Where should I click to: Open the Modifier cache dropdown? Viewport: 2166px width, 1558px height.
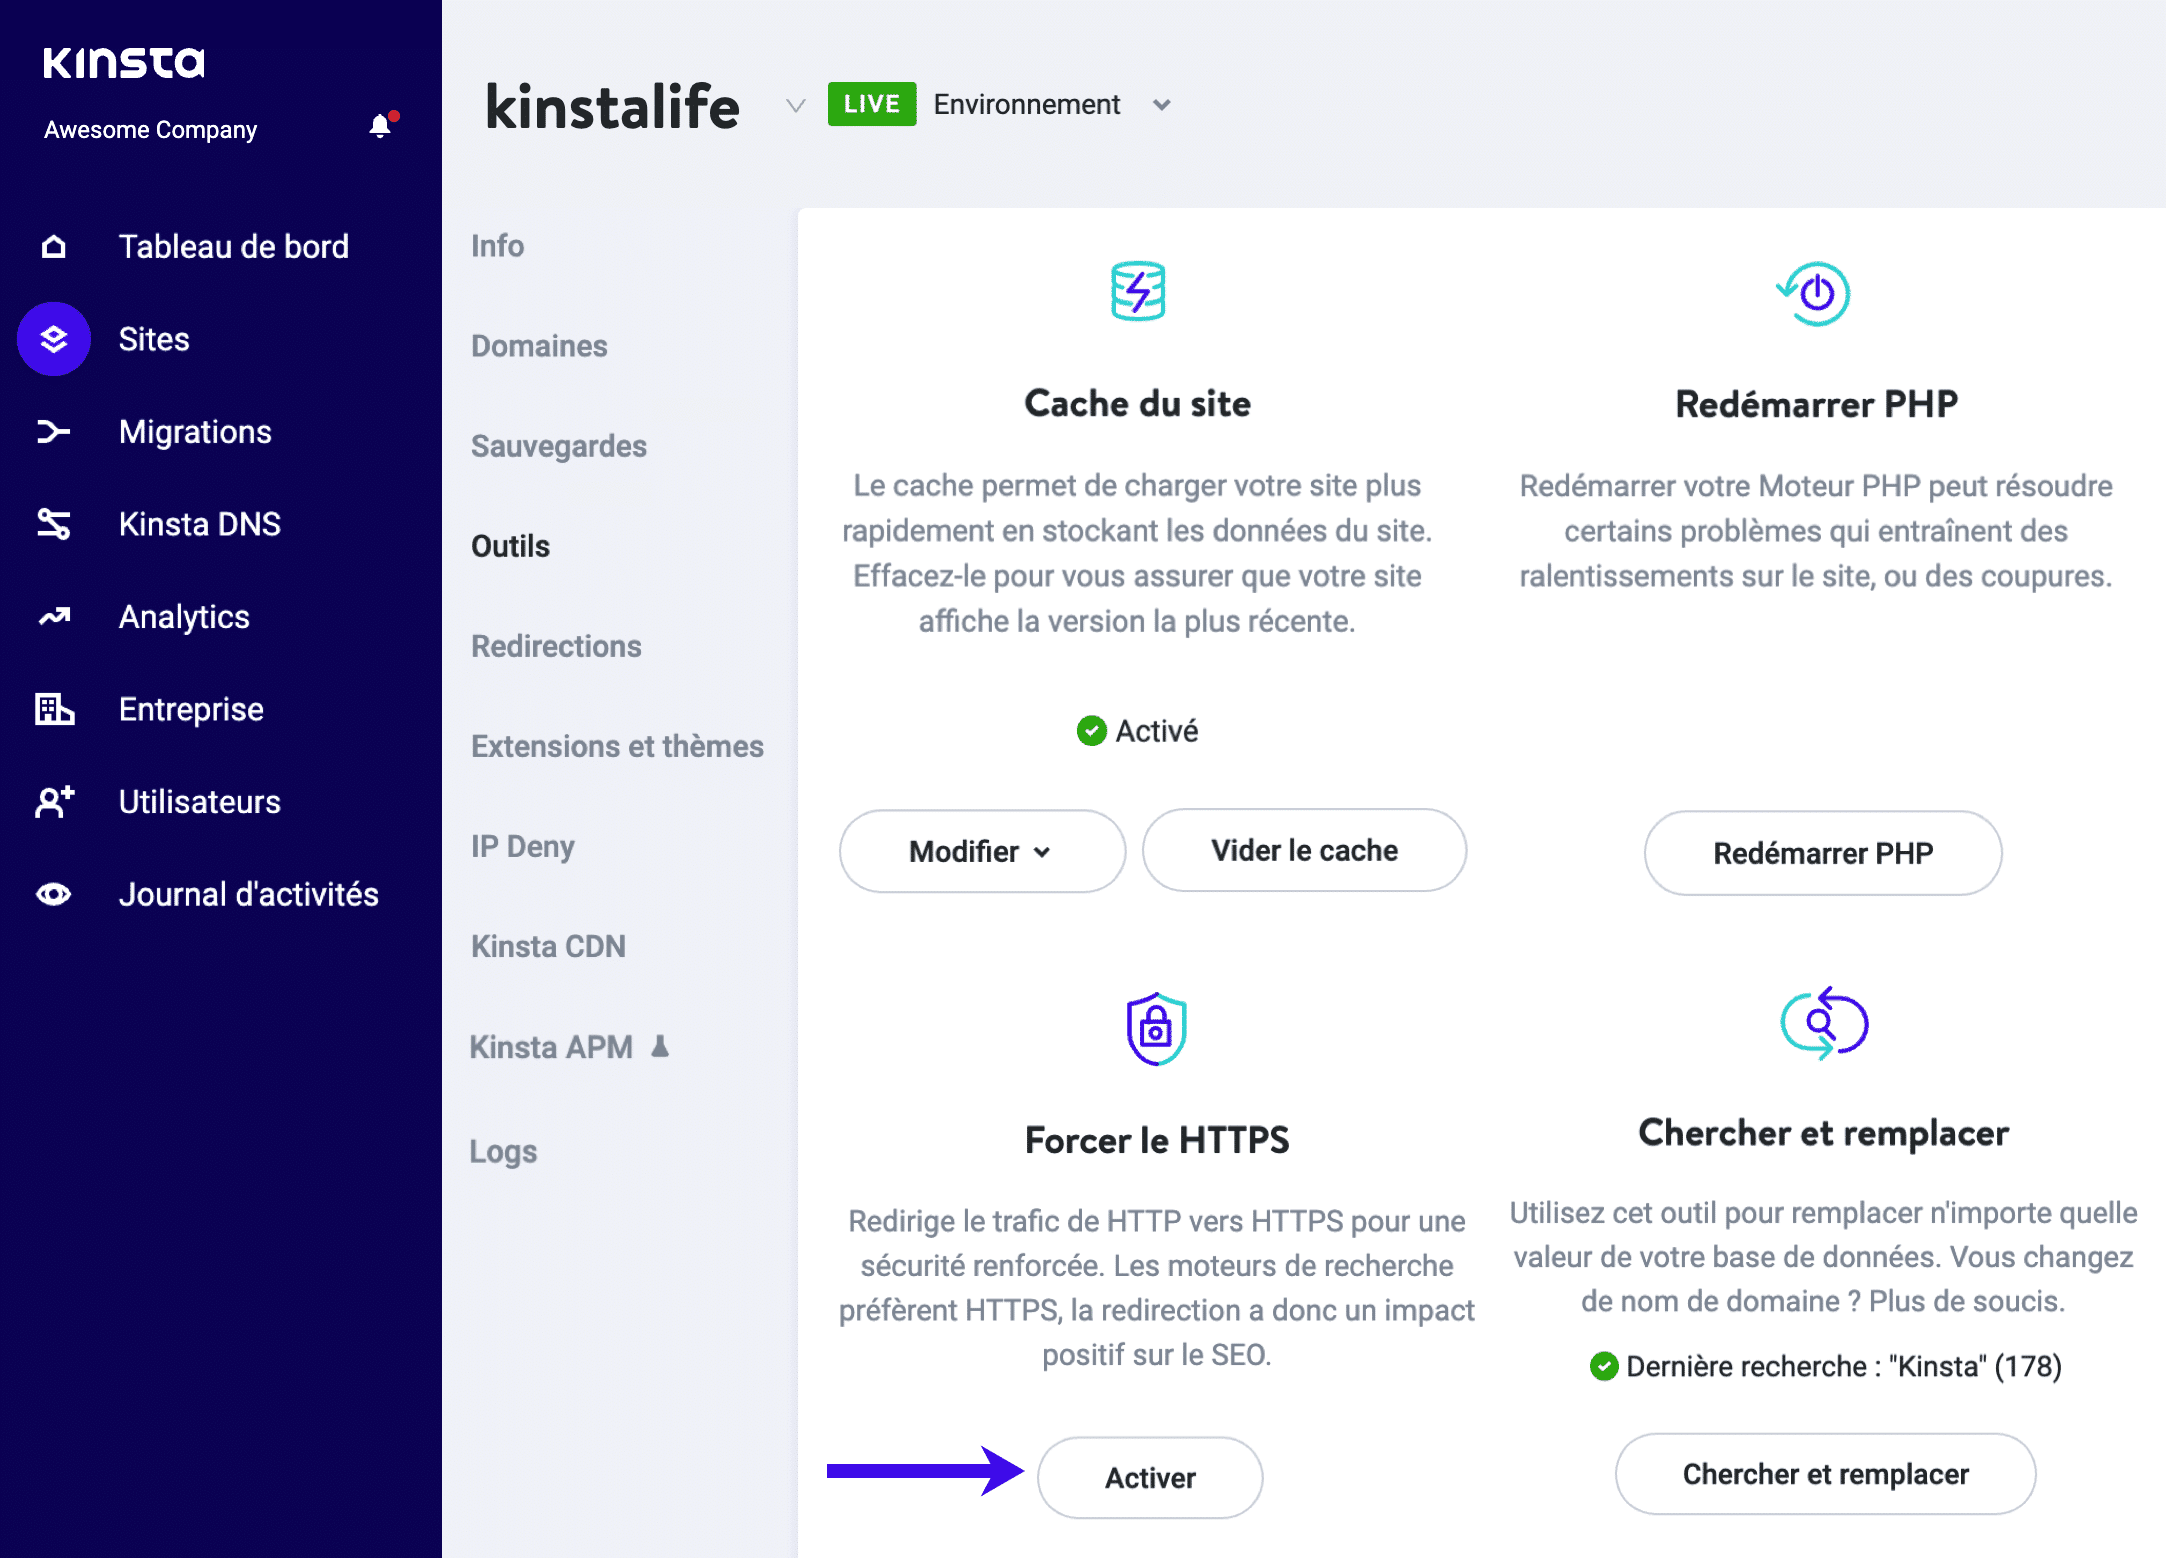click(x=981, y=852)
